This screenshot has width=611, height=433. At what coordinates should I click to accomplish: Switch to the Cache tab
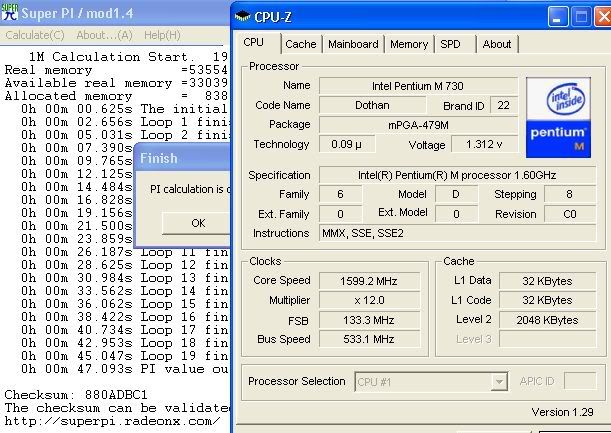(300, 45)
